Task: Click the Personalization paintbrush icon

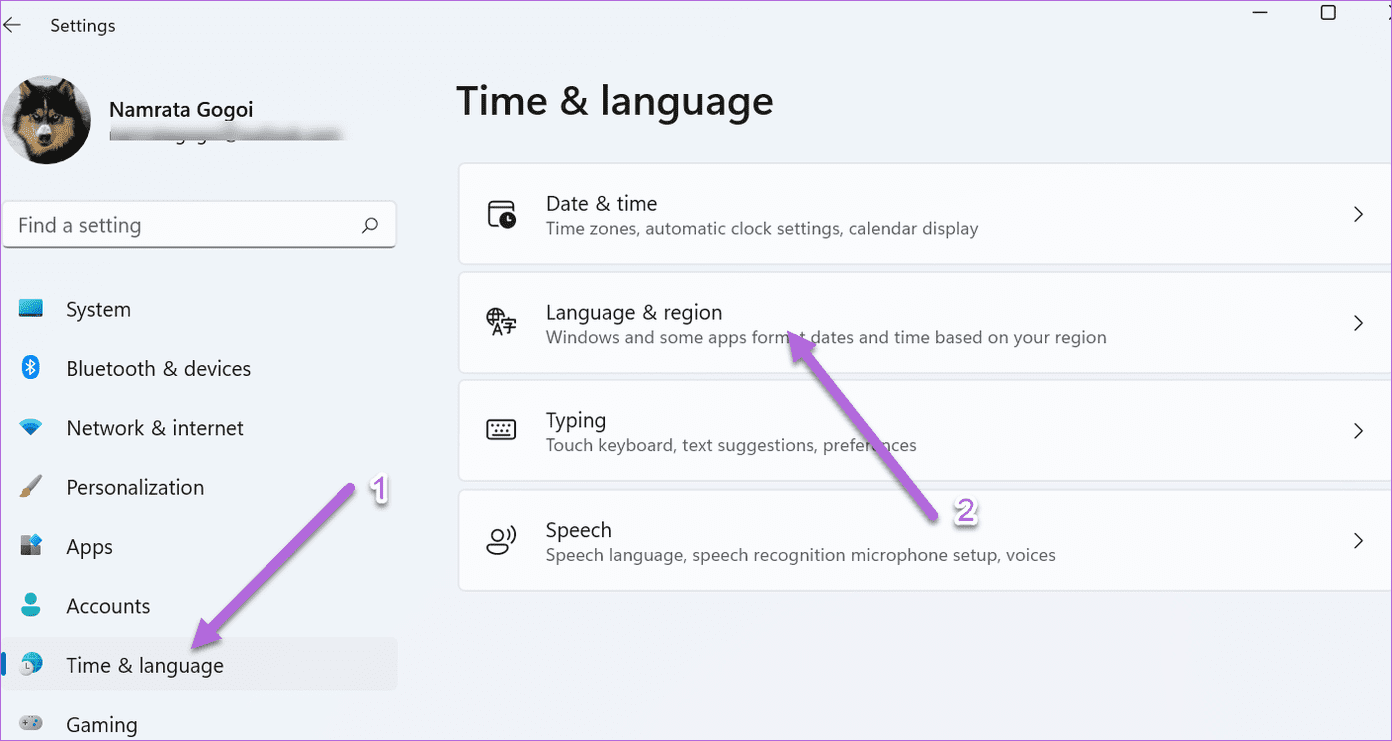Action: 31,487
